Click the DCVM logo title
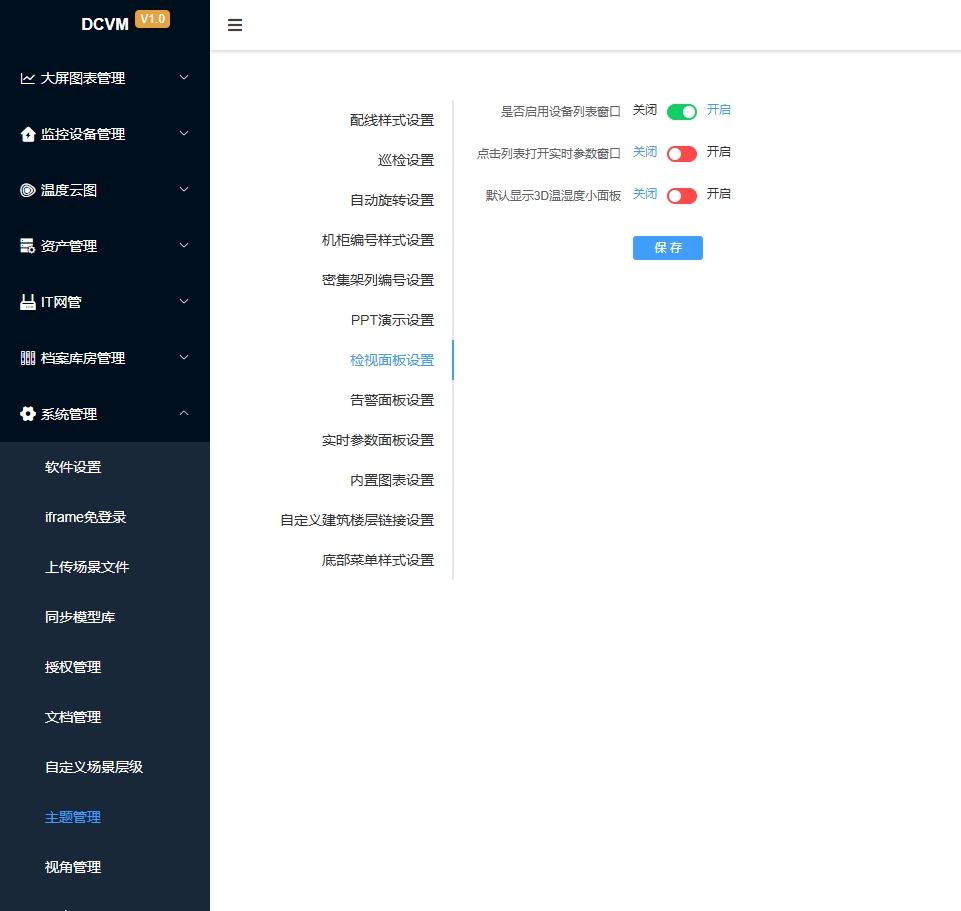This screenshot has height=911, width=961. (105, 25)
